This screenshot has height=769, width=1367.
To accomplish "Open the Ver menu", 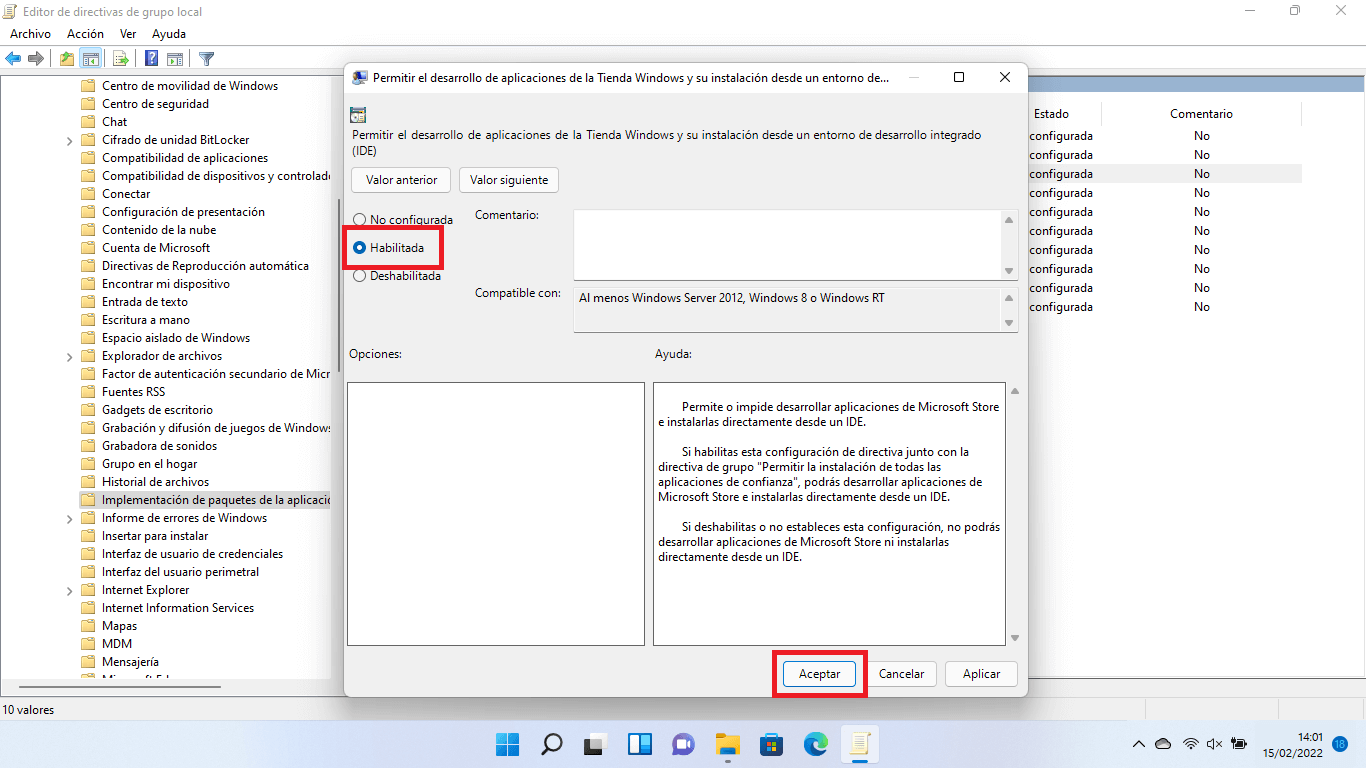I will 128,34.
